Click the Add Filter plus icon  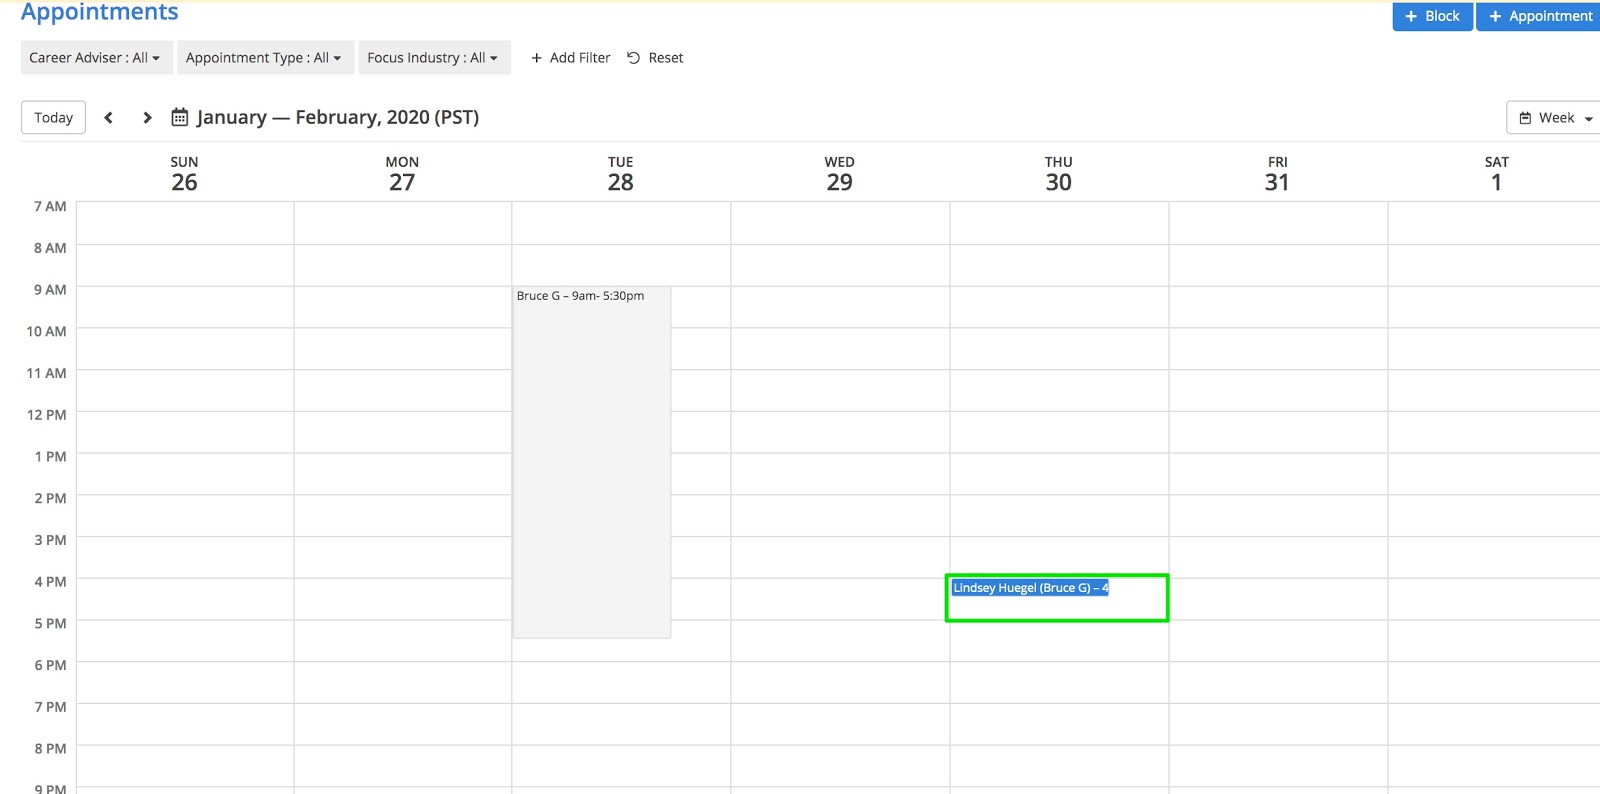537,58
